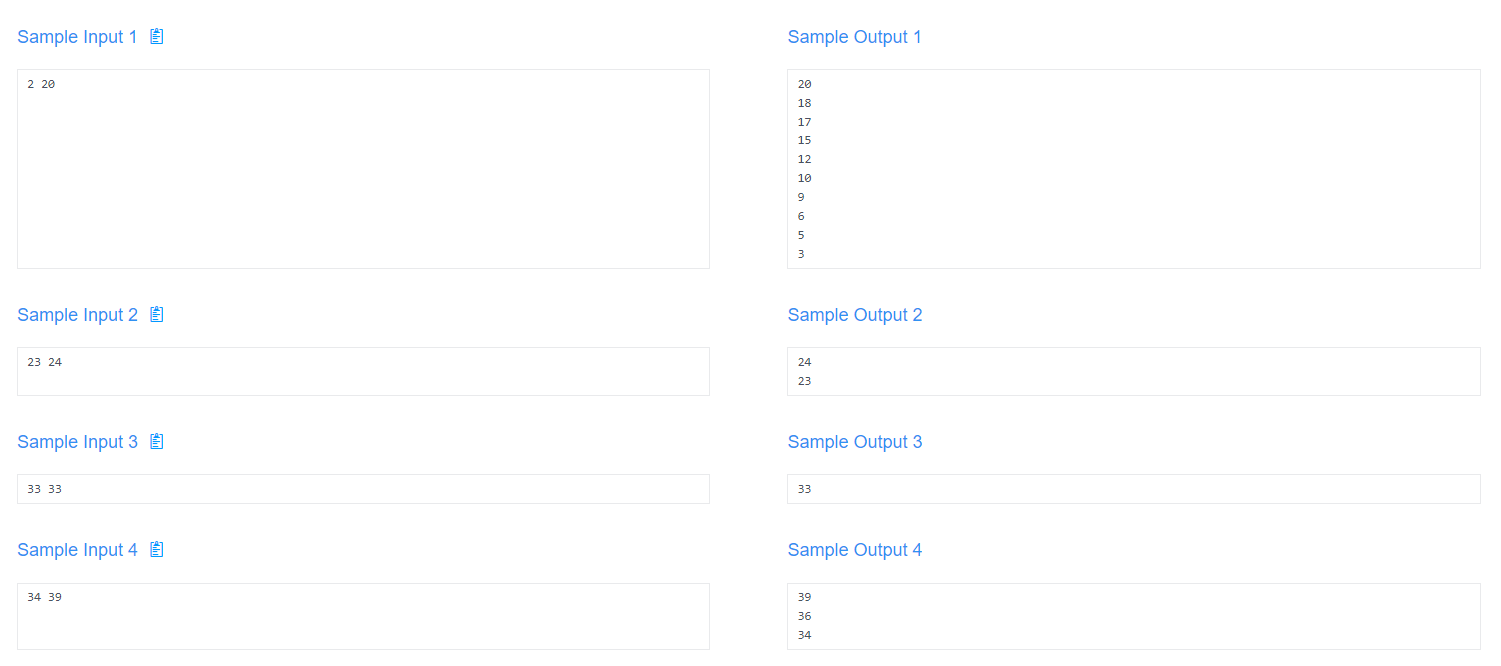
Task: Open the Sample Output 2 heading link
Action: click(x=855, y=314)
